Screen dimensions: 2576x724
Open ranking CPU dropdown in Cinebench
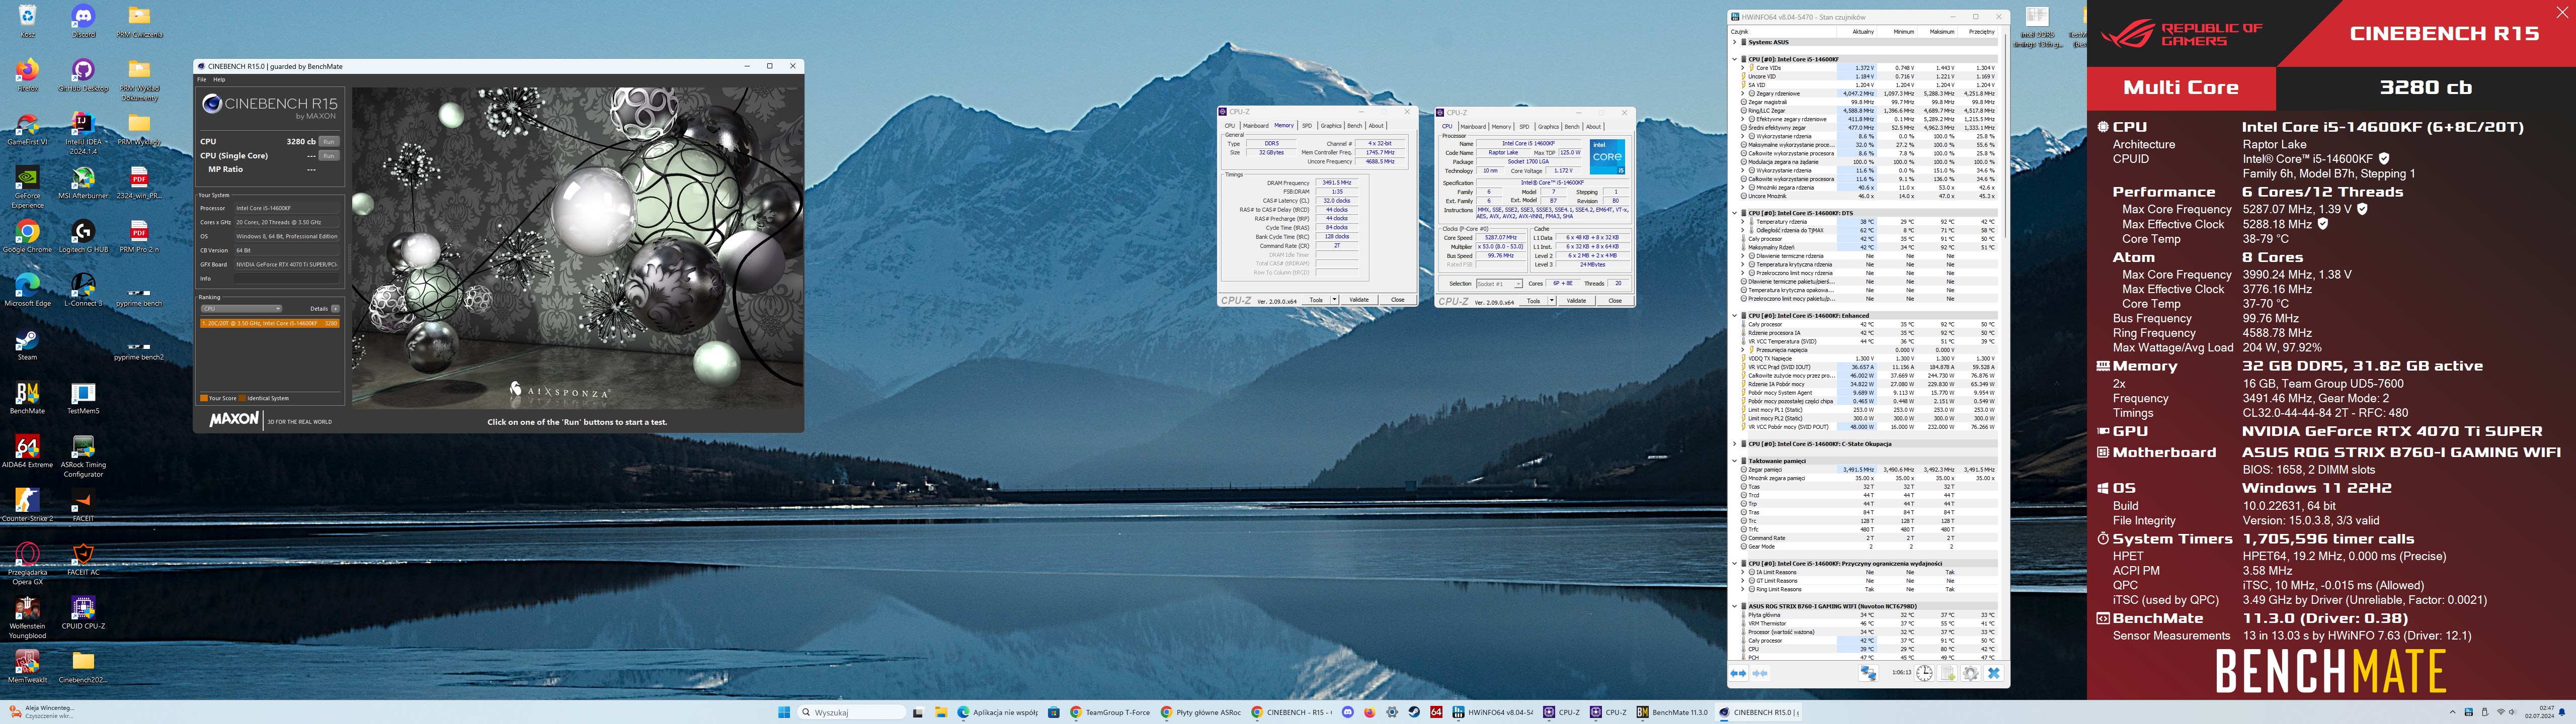click(x=241, y=308)
